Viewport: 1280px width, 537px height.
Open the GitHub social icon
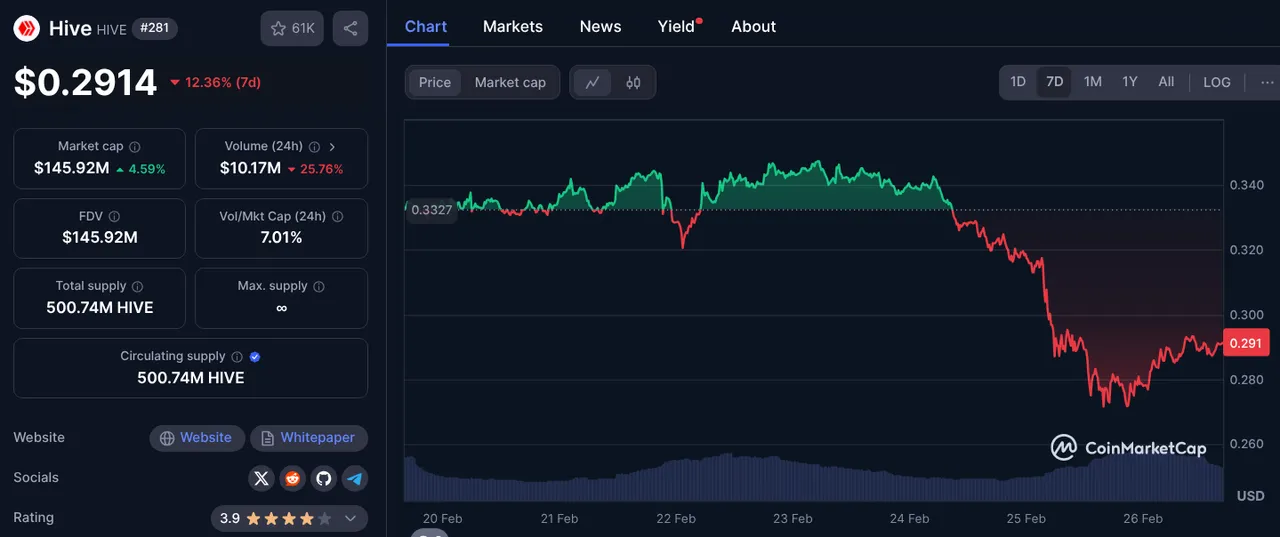coord(323,478)
